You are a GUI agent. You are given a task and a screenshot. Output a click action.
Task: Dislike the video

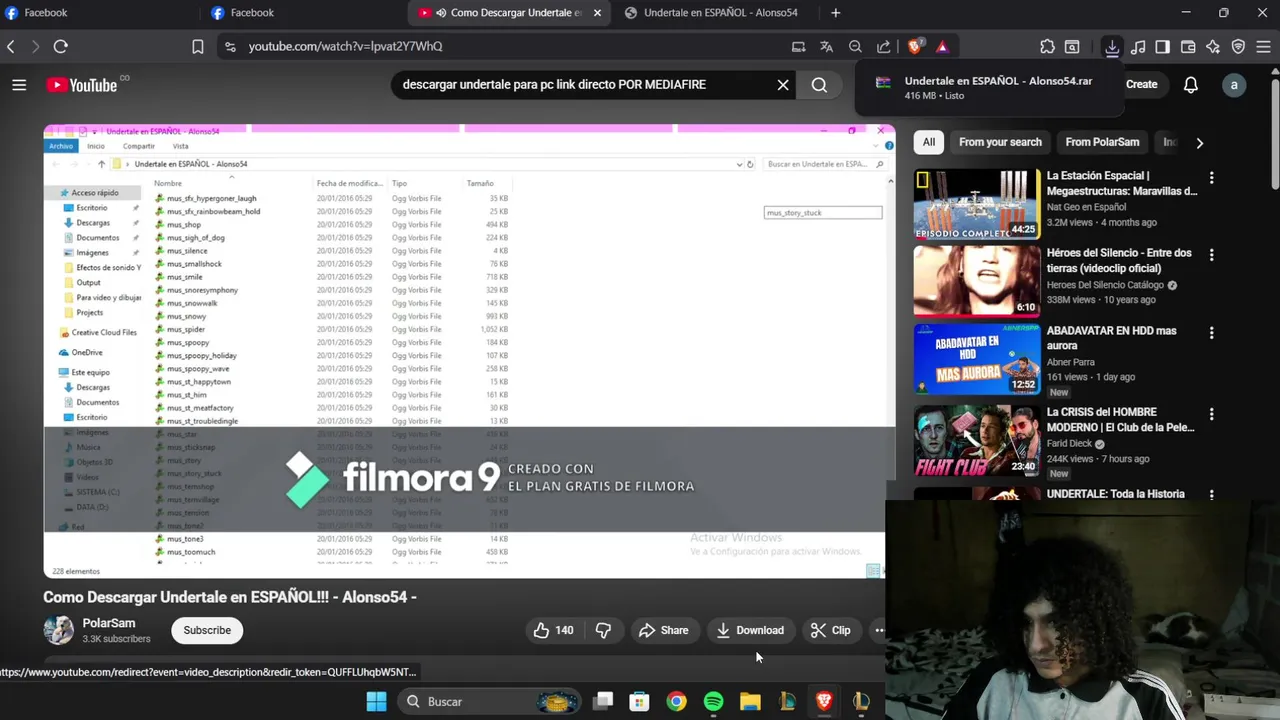pyautogui.click(x=603, y=630)
